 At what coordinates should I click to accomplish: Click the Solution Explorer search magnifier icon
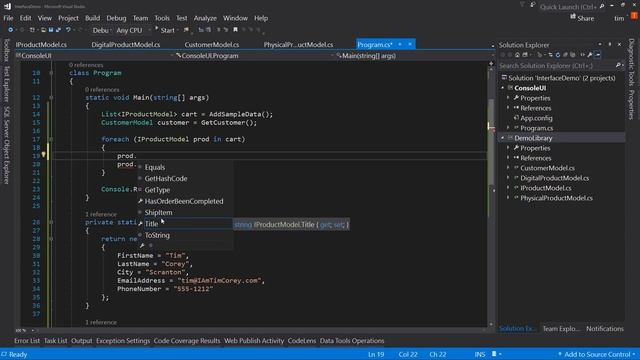point(618,65)
